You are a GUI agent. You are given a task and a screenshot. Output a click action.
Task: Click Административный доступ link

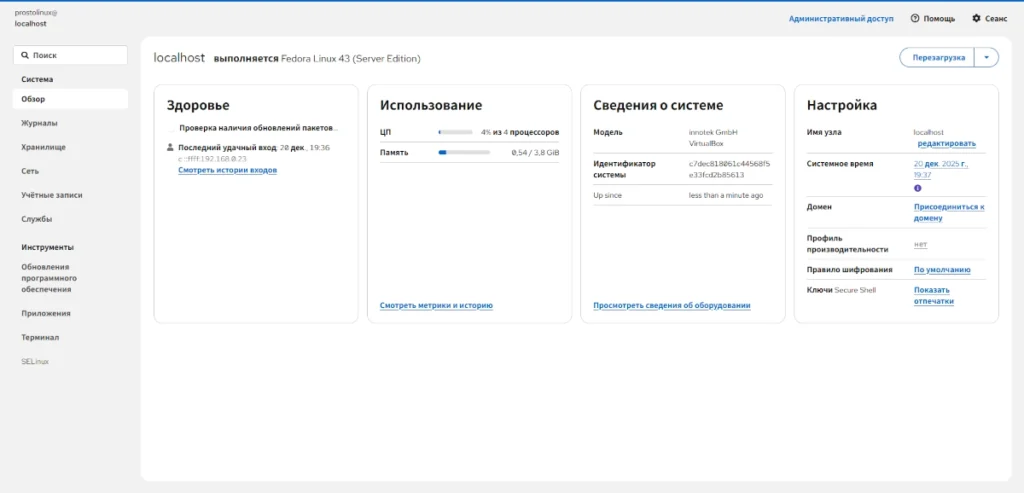(841, 19)
